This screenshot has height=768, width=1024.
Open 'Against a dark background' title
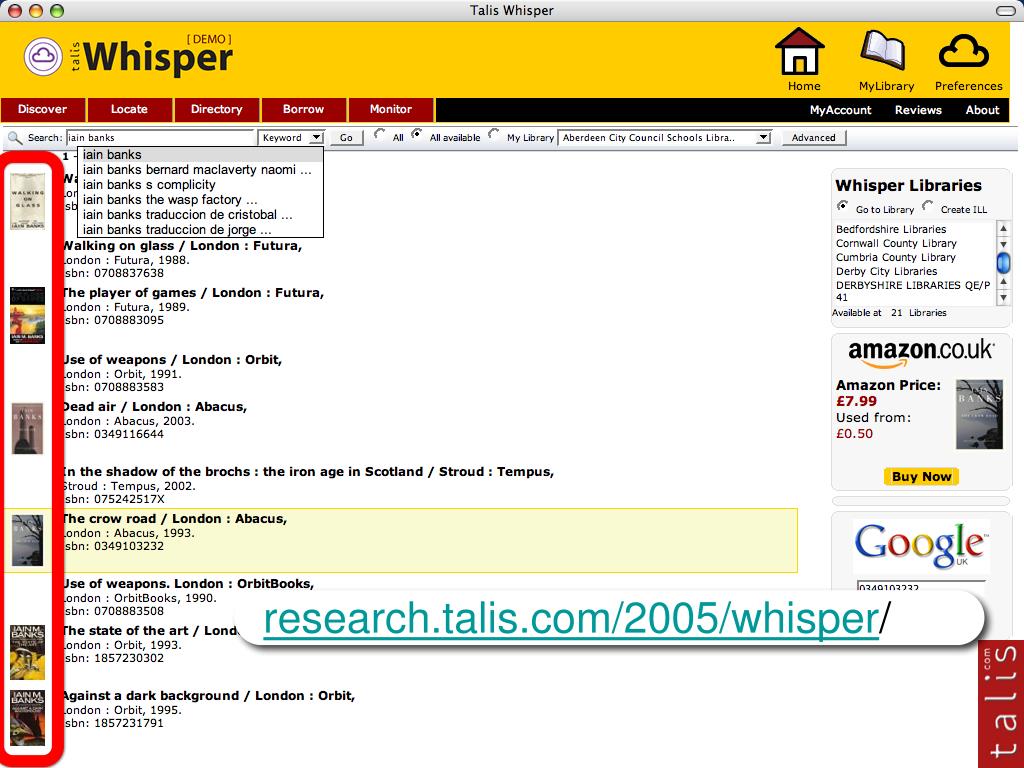click(208, 696)
